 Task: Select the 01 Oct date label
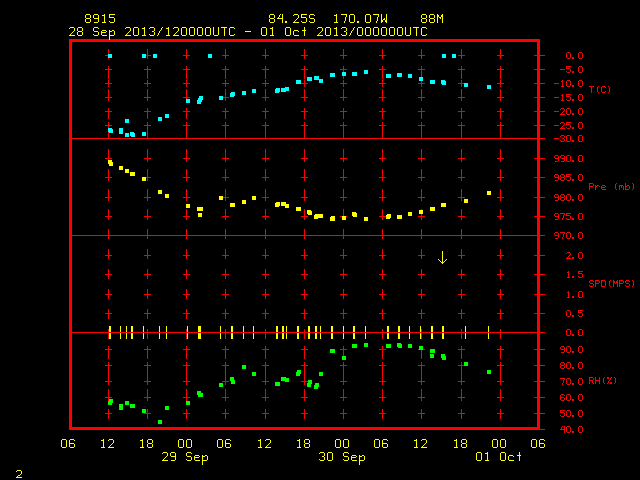pyautogui.click(x=498, y=457)
